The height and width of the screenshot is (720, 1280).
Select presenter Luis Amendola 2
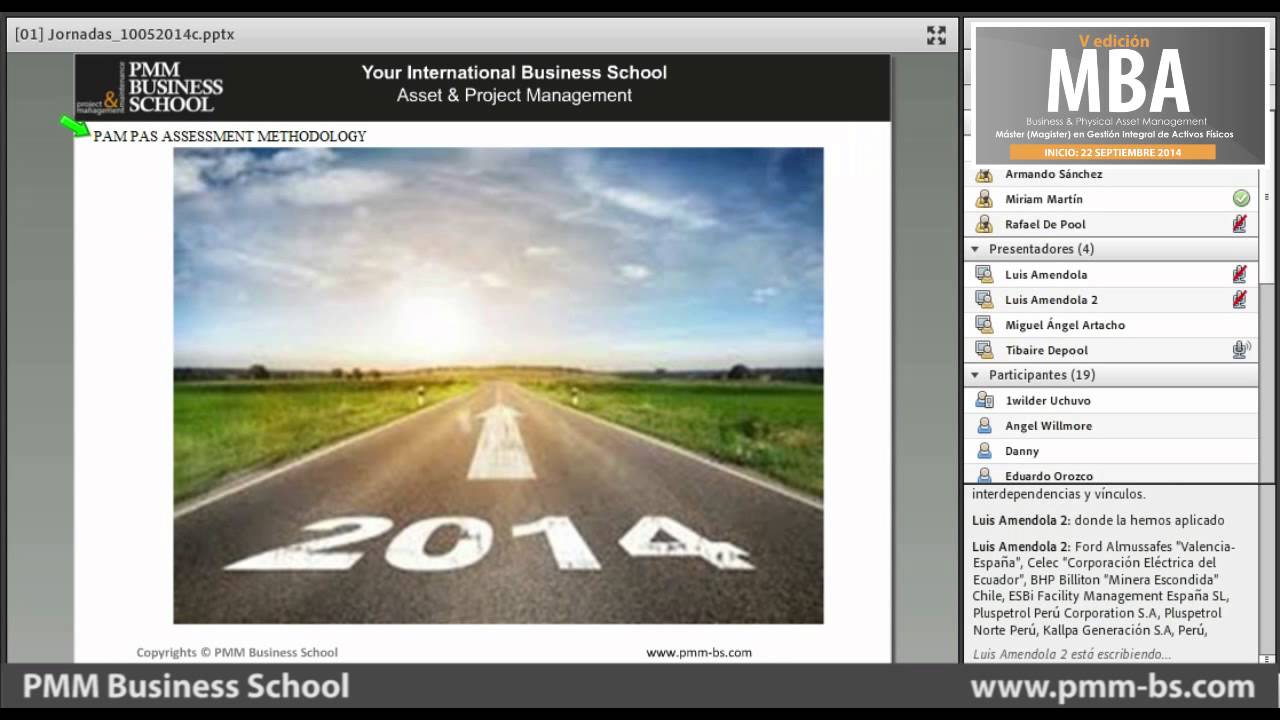tap(1111, 300)
